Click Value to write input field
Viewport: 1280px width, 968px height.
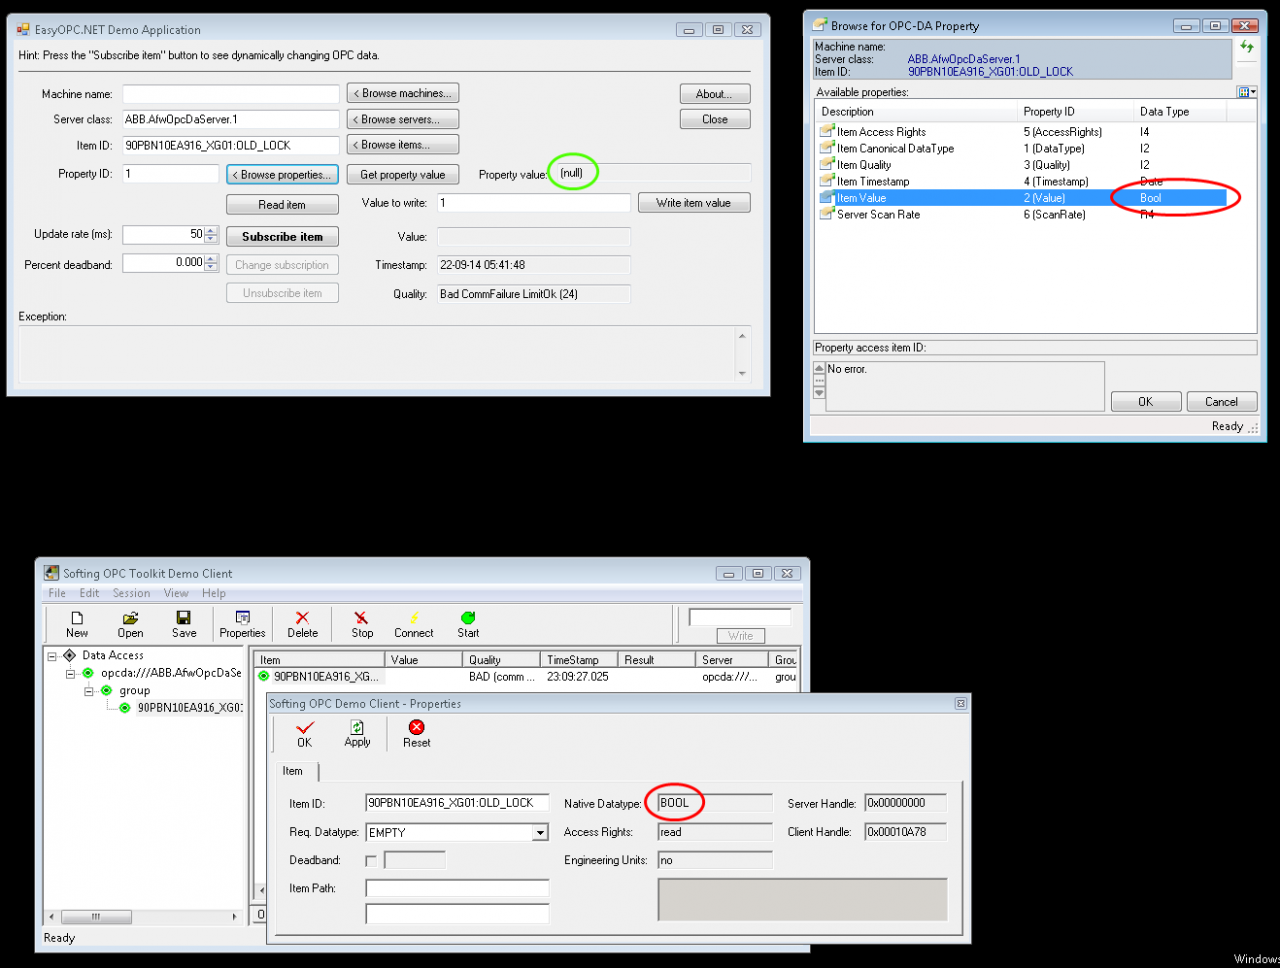point(533,203)
